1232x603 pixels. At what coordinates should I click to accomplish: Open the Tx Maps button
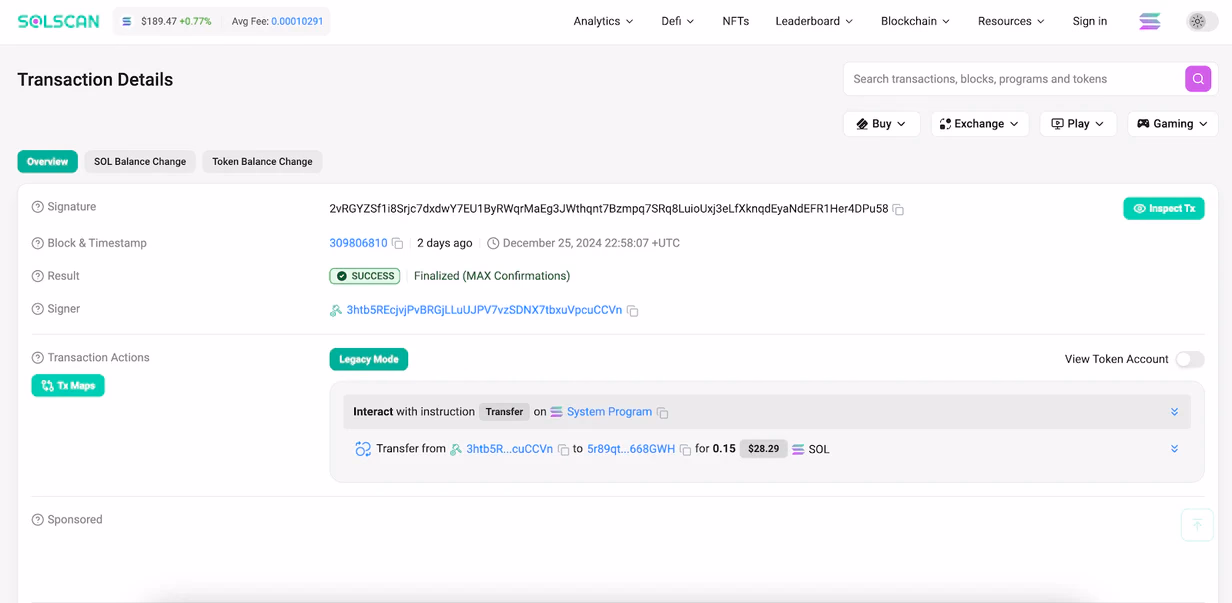[68, 386]
